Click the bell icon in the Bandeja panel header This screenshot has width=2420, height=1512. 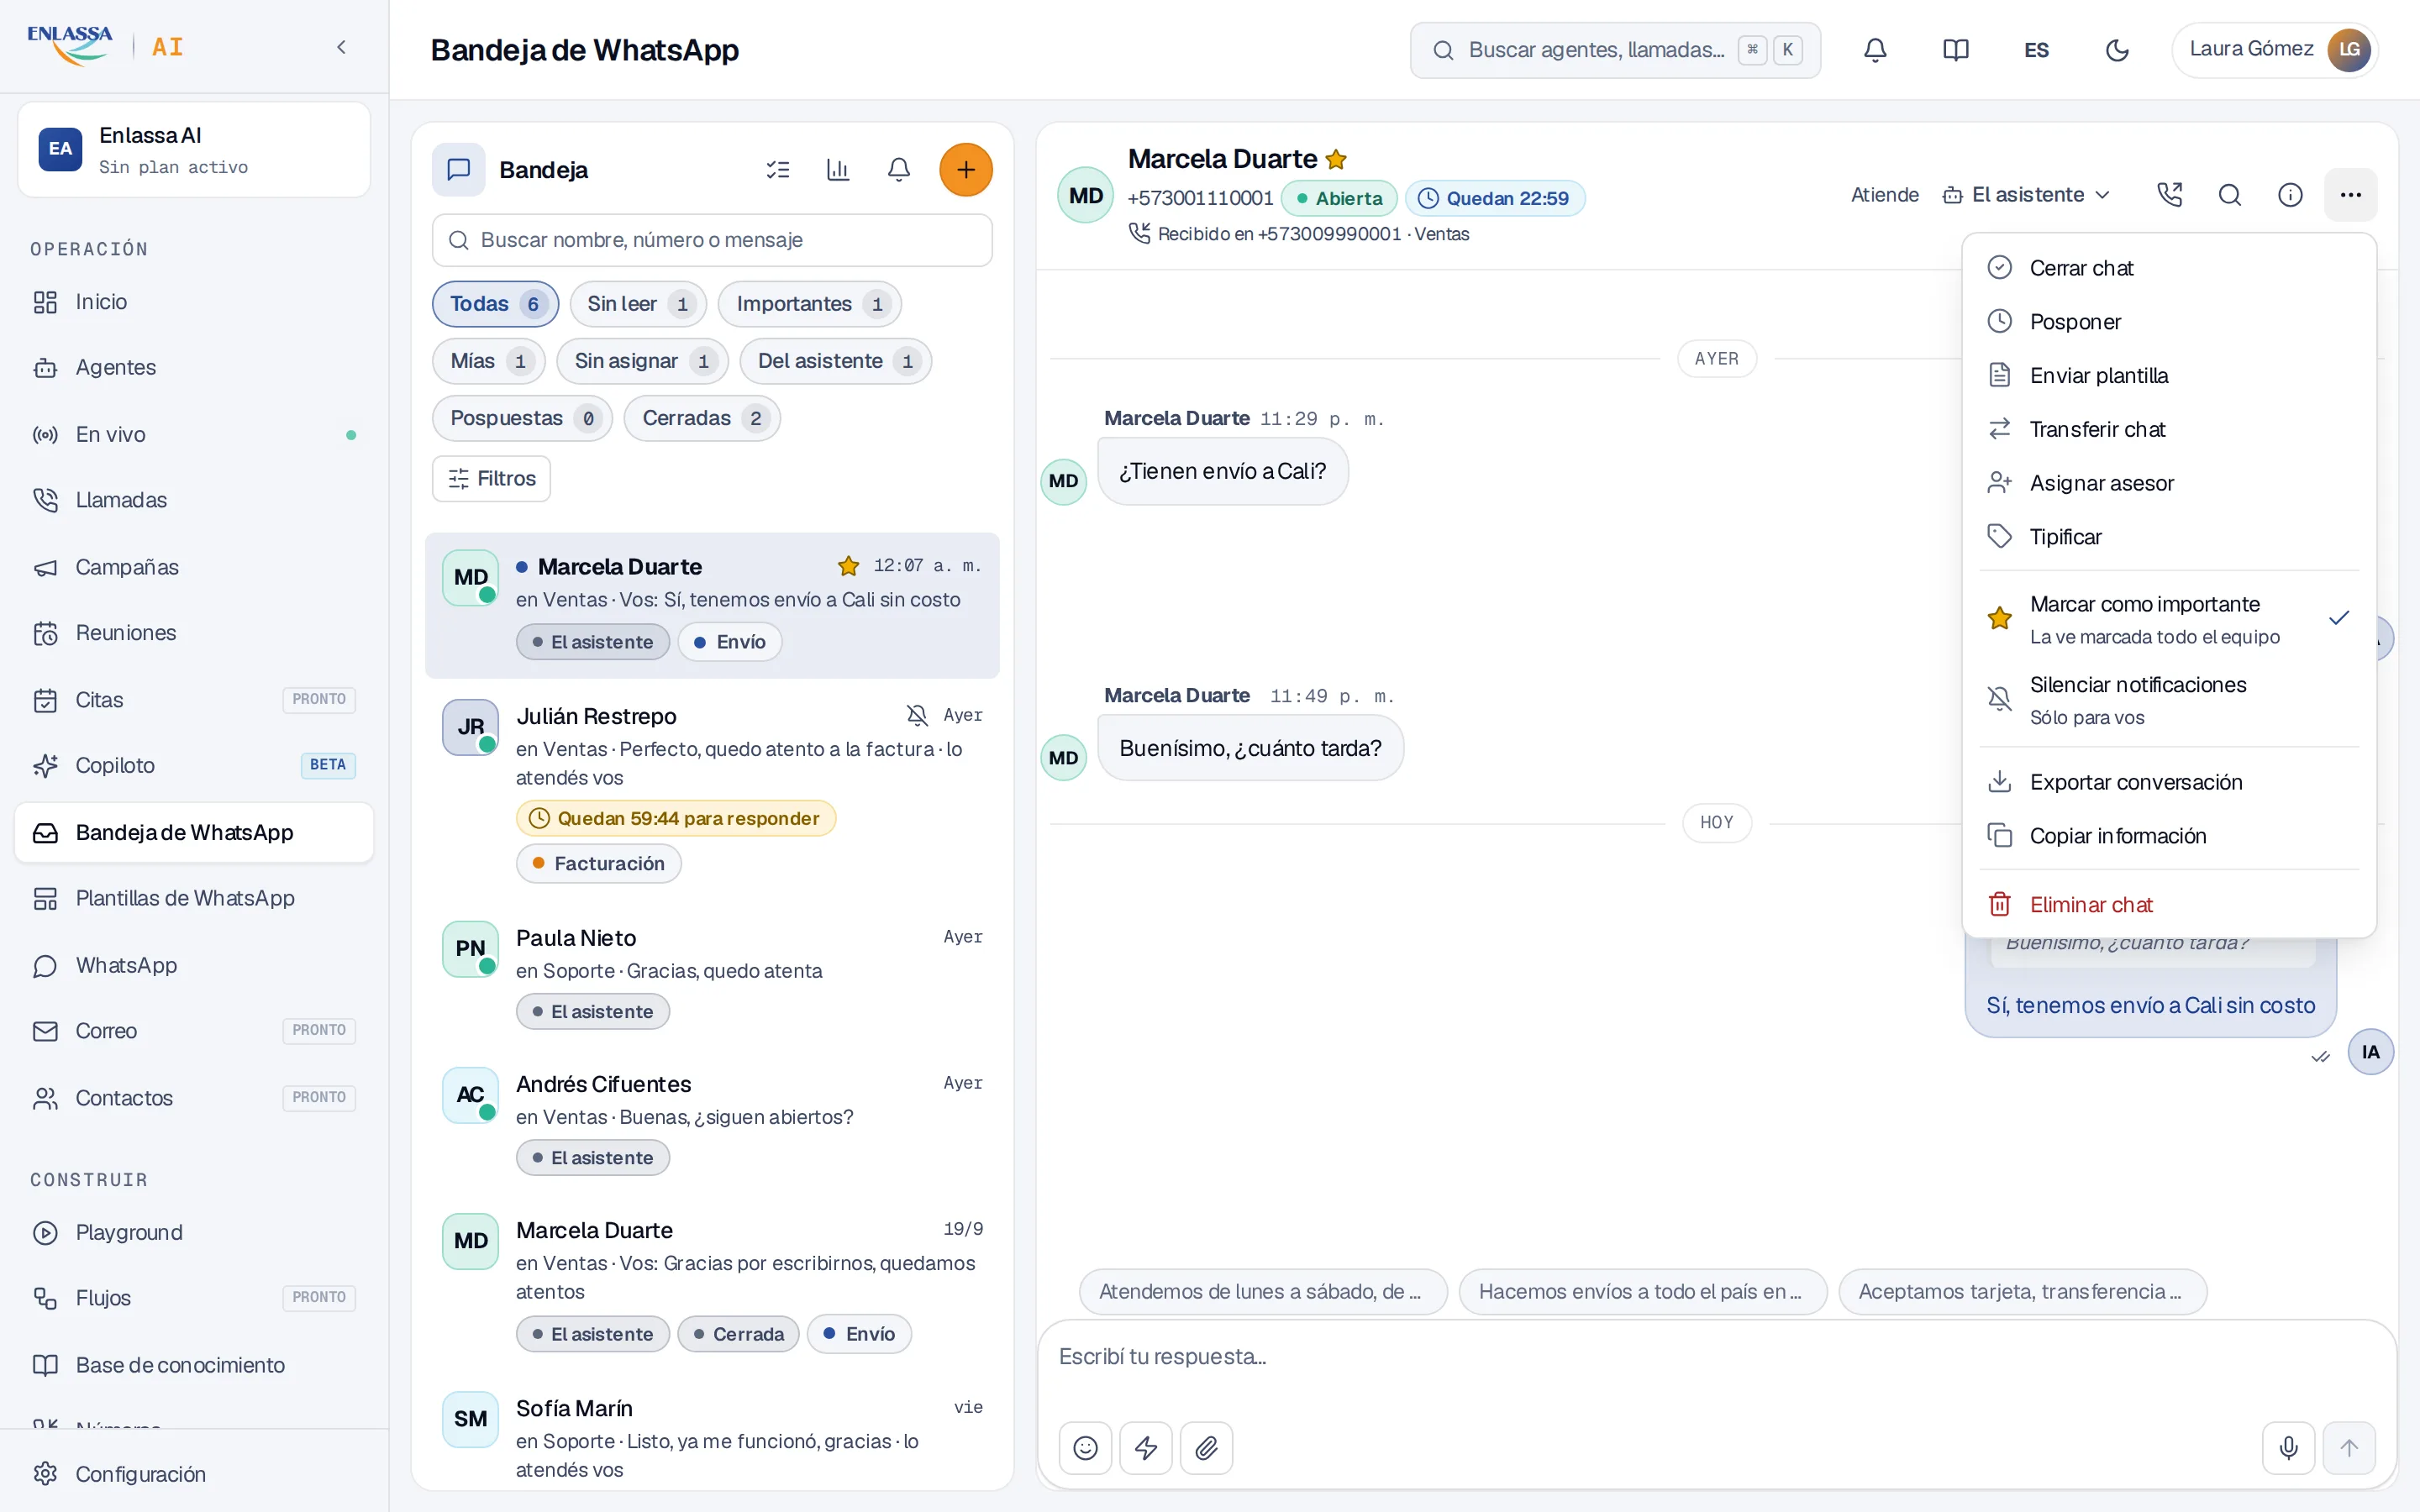click(x=898, y=170)
